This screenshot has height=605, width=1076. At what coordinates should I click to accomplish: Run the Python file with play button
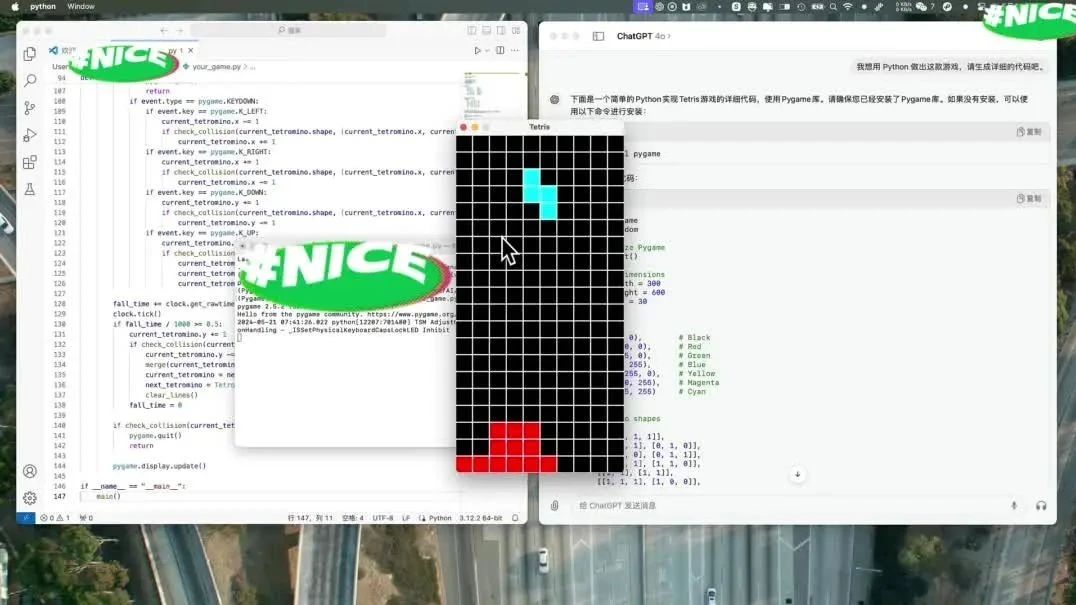pos(478,50)
